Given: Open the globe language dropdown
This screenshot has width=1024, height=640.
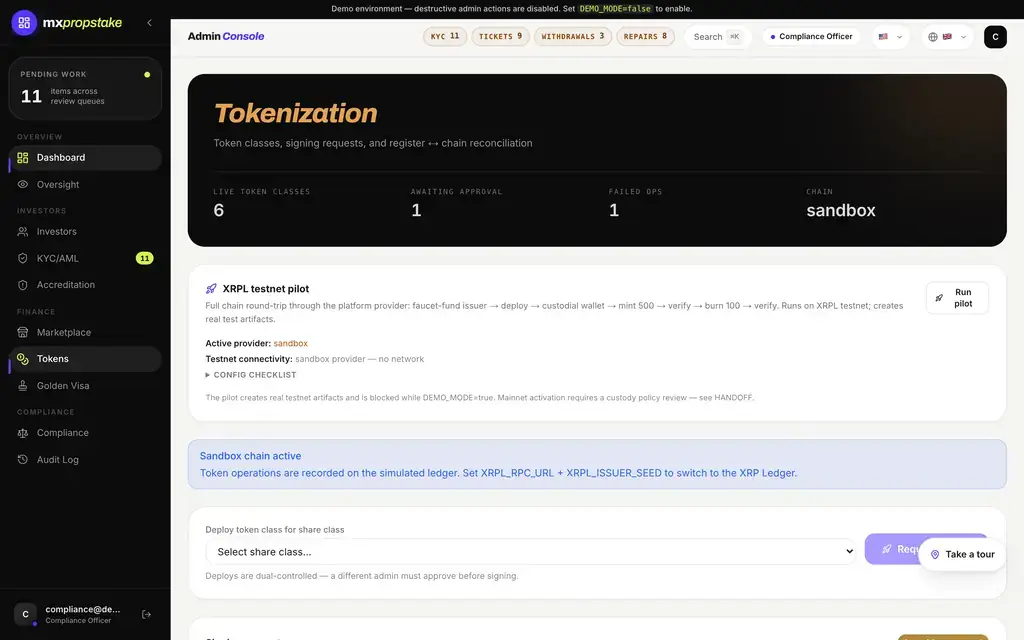Looking at the screenshot, I should (947, 37).
